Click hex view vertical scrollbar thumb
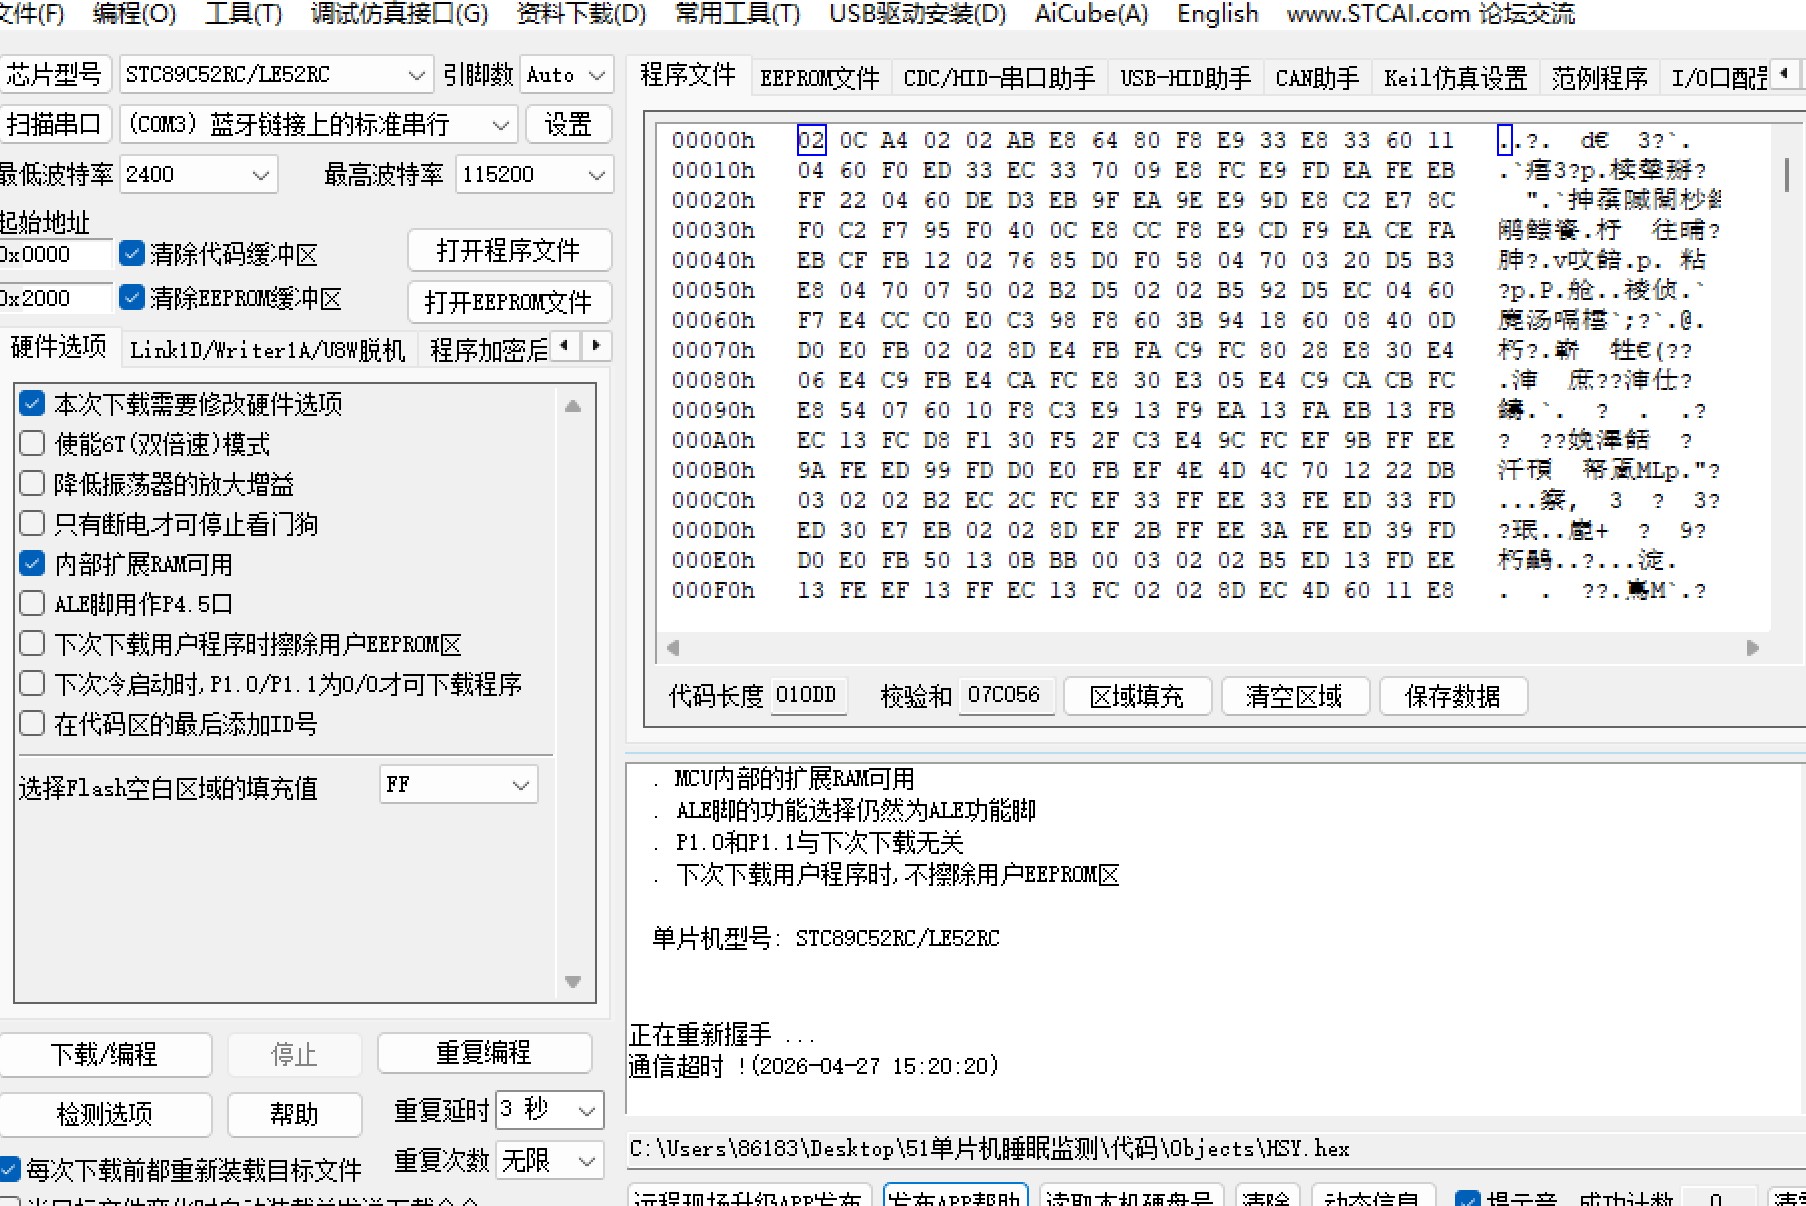1806x1206 pixels. 1786,174
